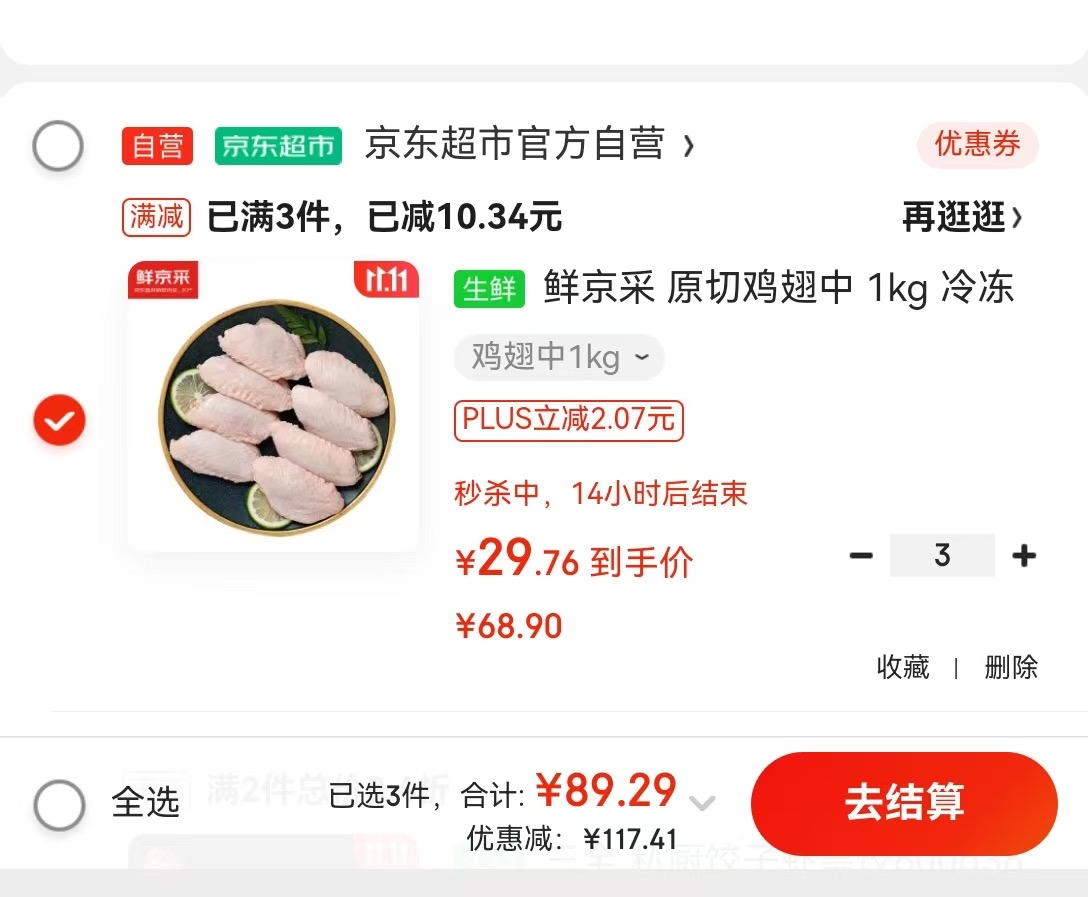The width and height of the screenshot is (1088, 897).
Task: Tap the 满减 promotion tag
Action: coord(156,217)
